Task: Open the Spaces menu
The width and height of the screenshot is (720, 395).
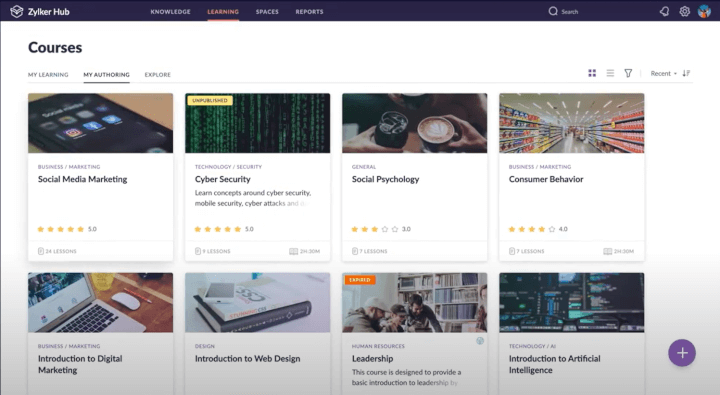Action: pos(267,11)
